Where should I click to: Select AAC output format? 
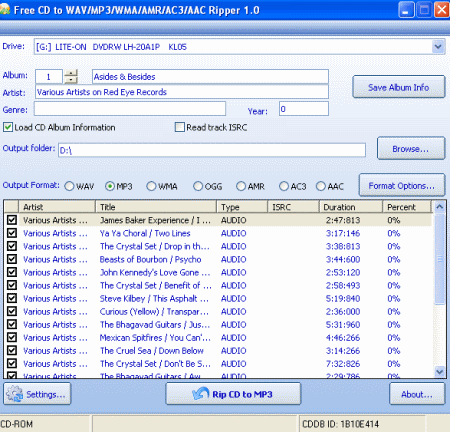(321, 186)
